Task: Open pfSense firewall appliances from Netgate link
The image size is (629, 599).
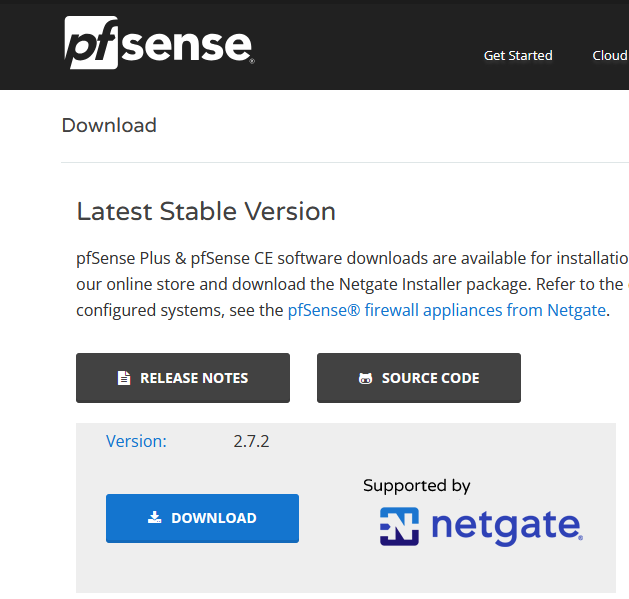Action: (447, 310)
